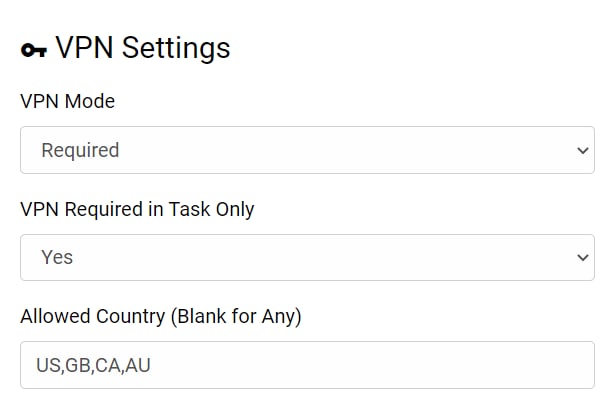
Task: Open the VPN Mode dropdown
Action: 307,150
